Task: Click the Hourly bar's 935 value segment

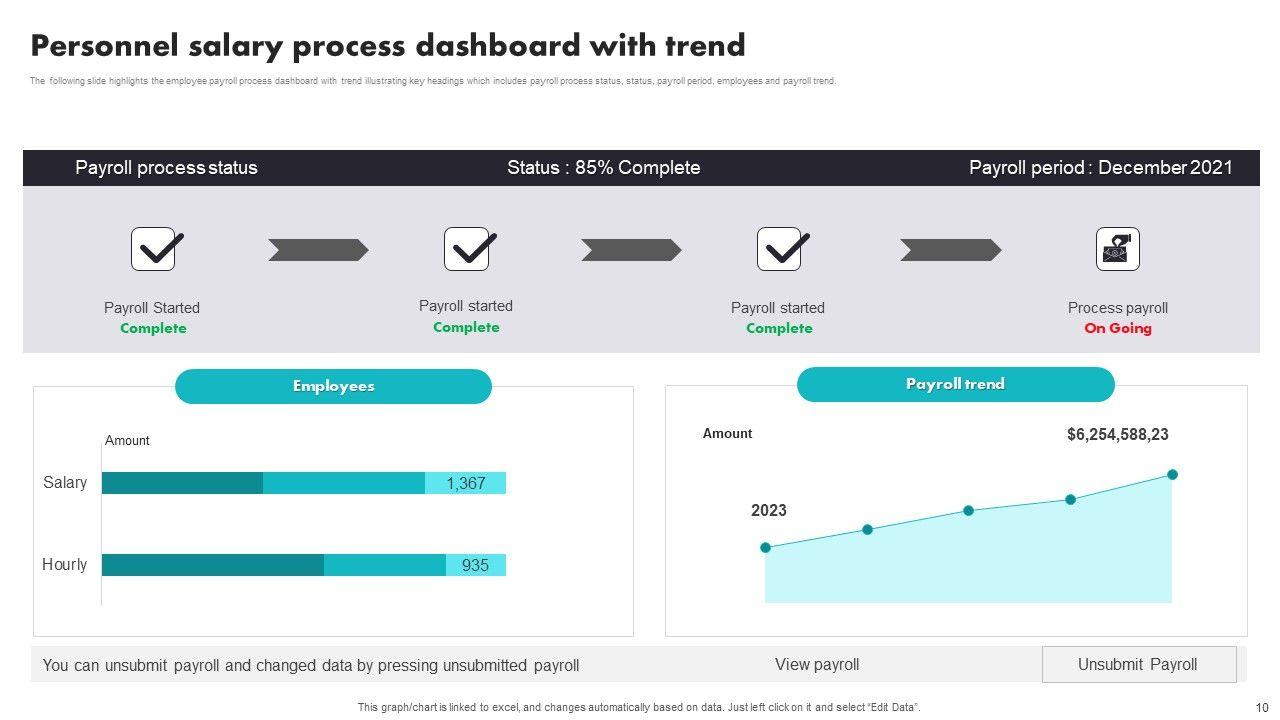Action: [476, 565]
